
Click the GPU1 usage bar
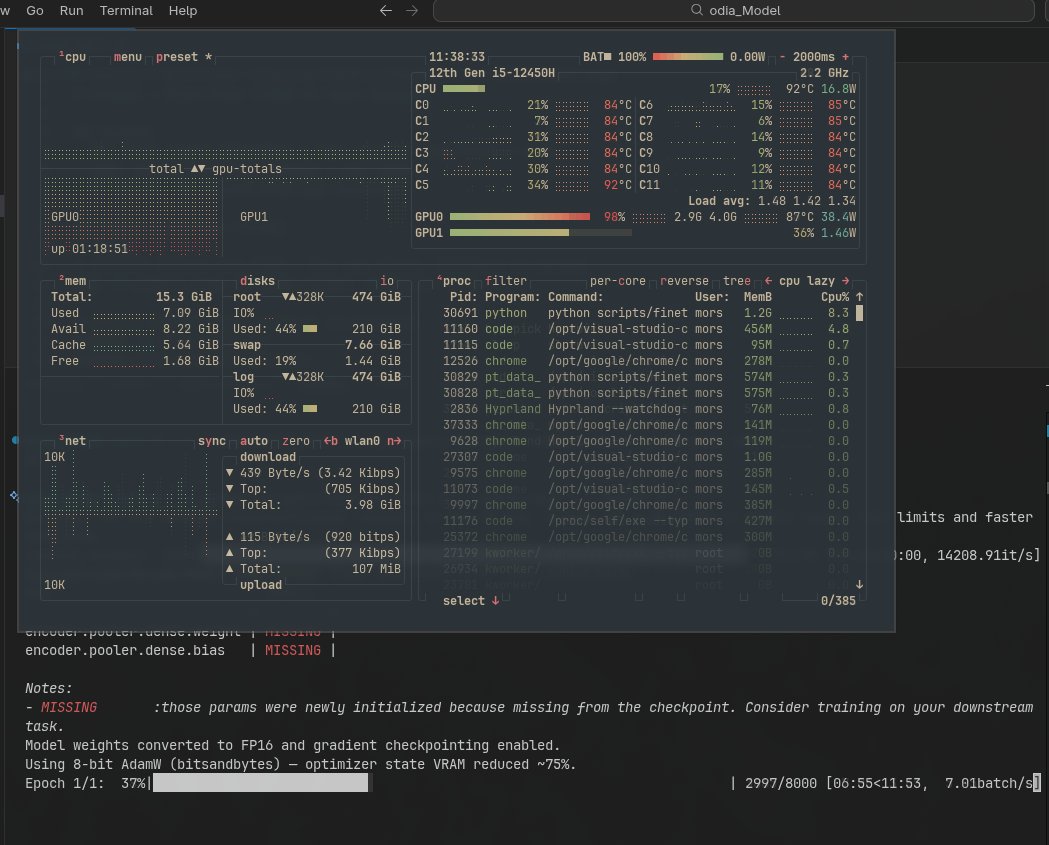[541, 233]
